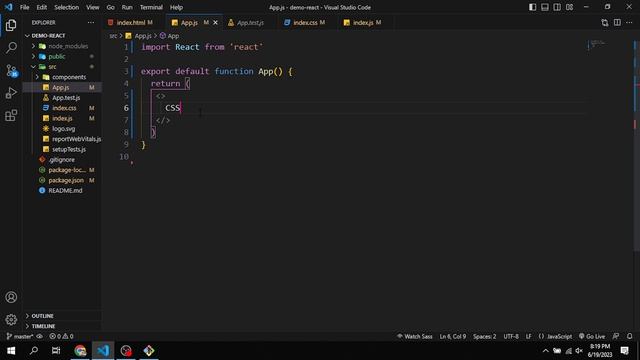640x360 pixels.
Task: Toggle secondary side bar layout icon
Action: pyautogui.click(x=557, y=7)
